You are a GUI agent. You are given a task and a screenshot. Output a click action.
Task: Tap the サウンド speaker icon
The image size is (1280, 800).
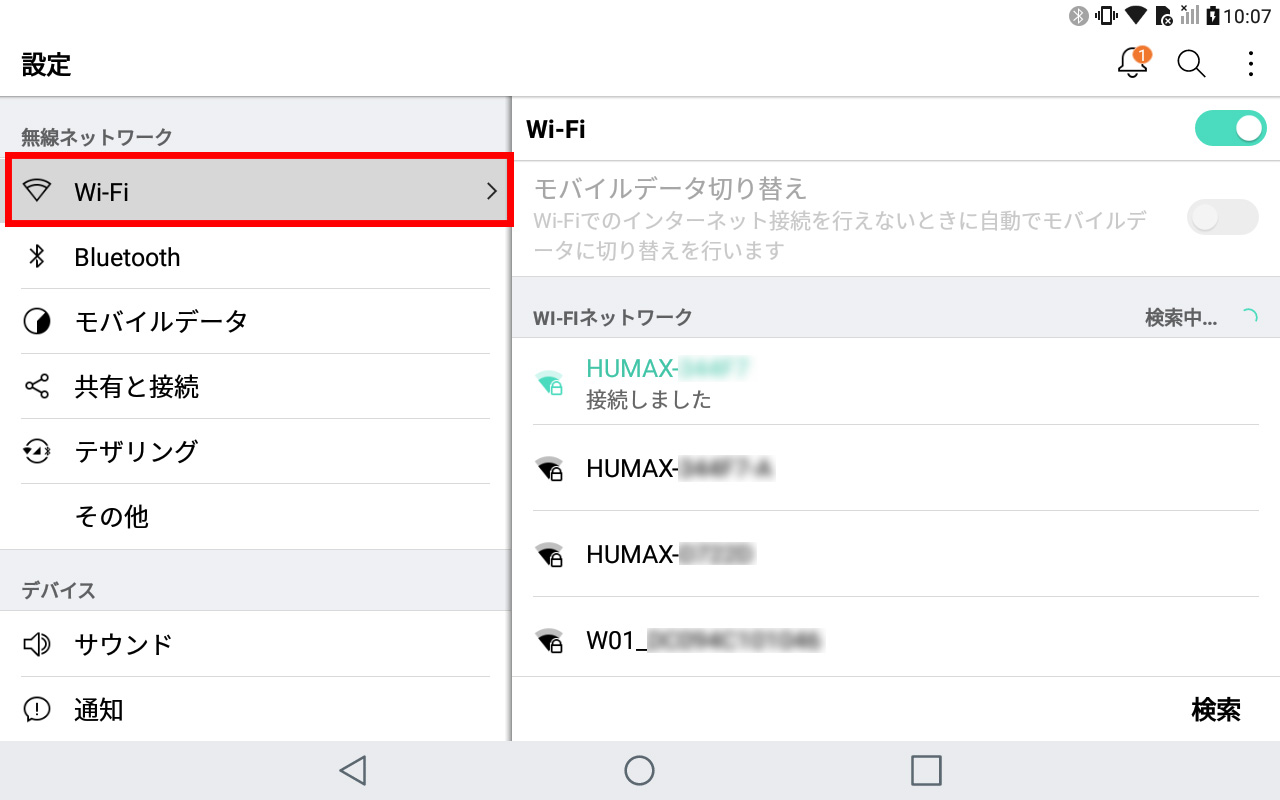37,644
